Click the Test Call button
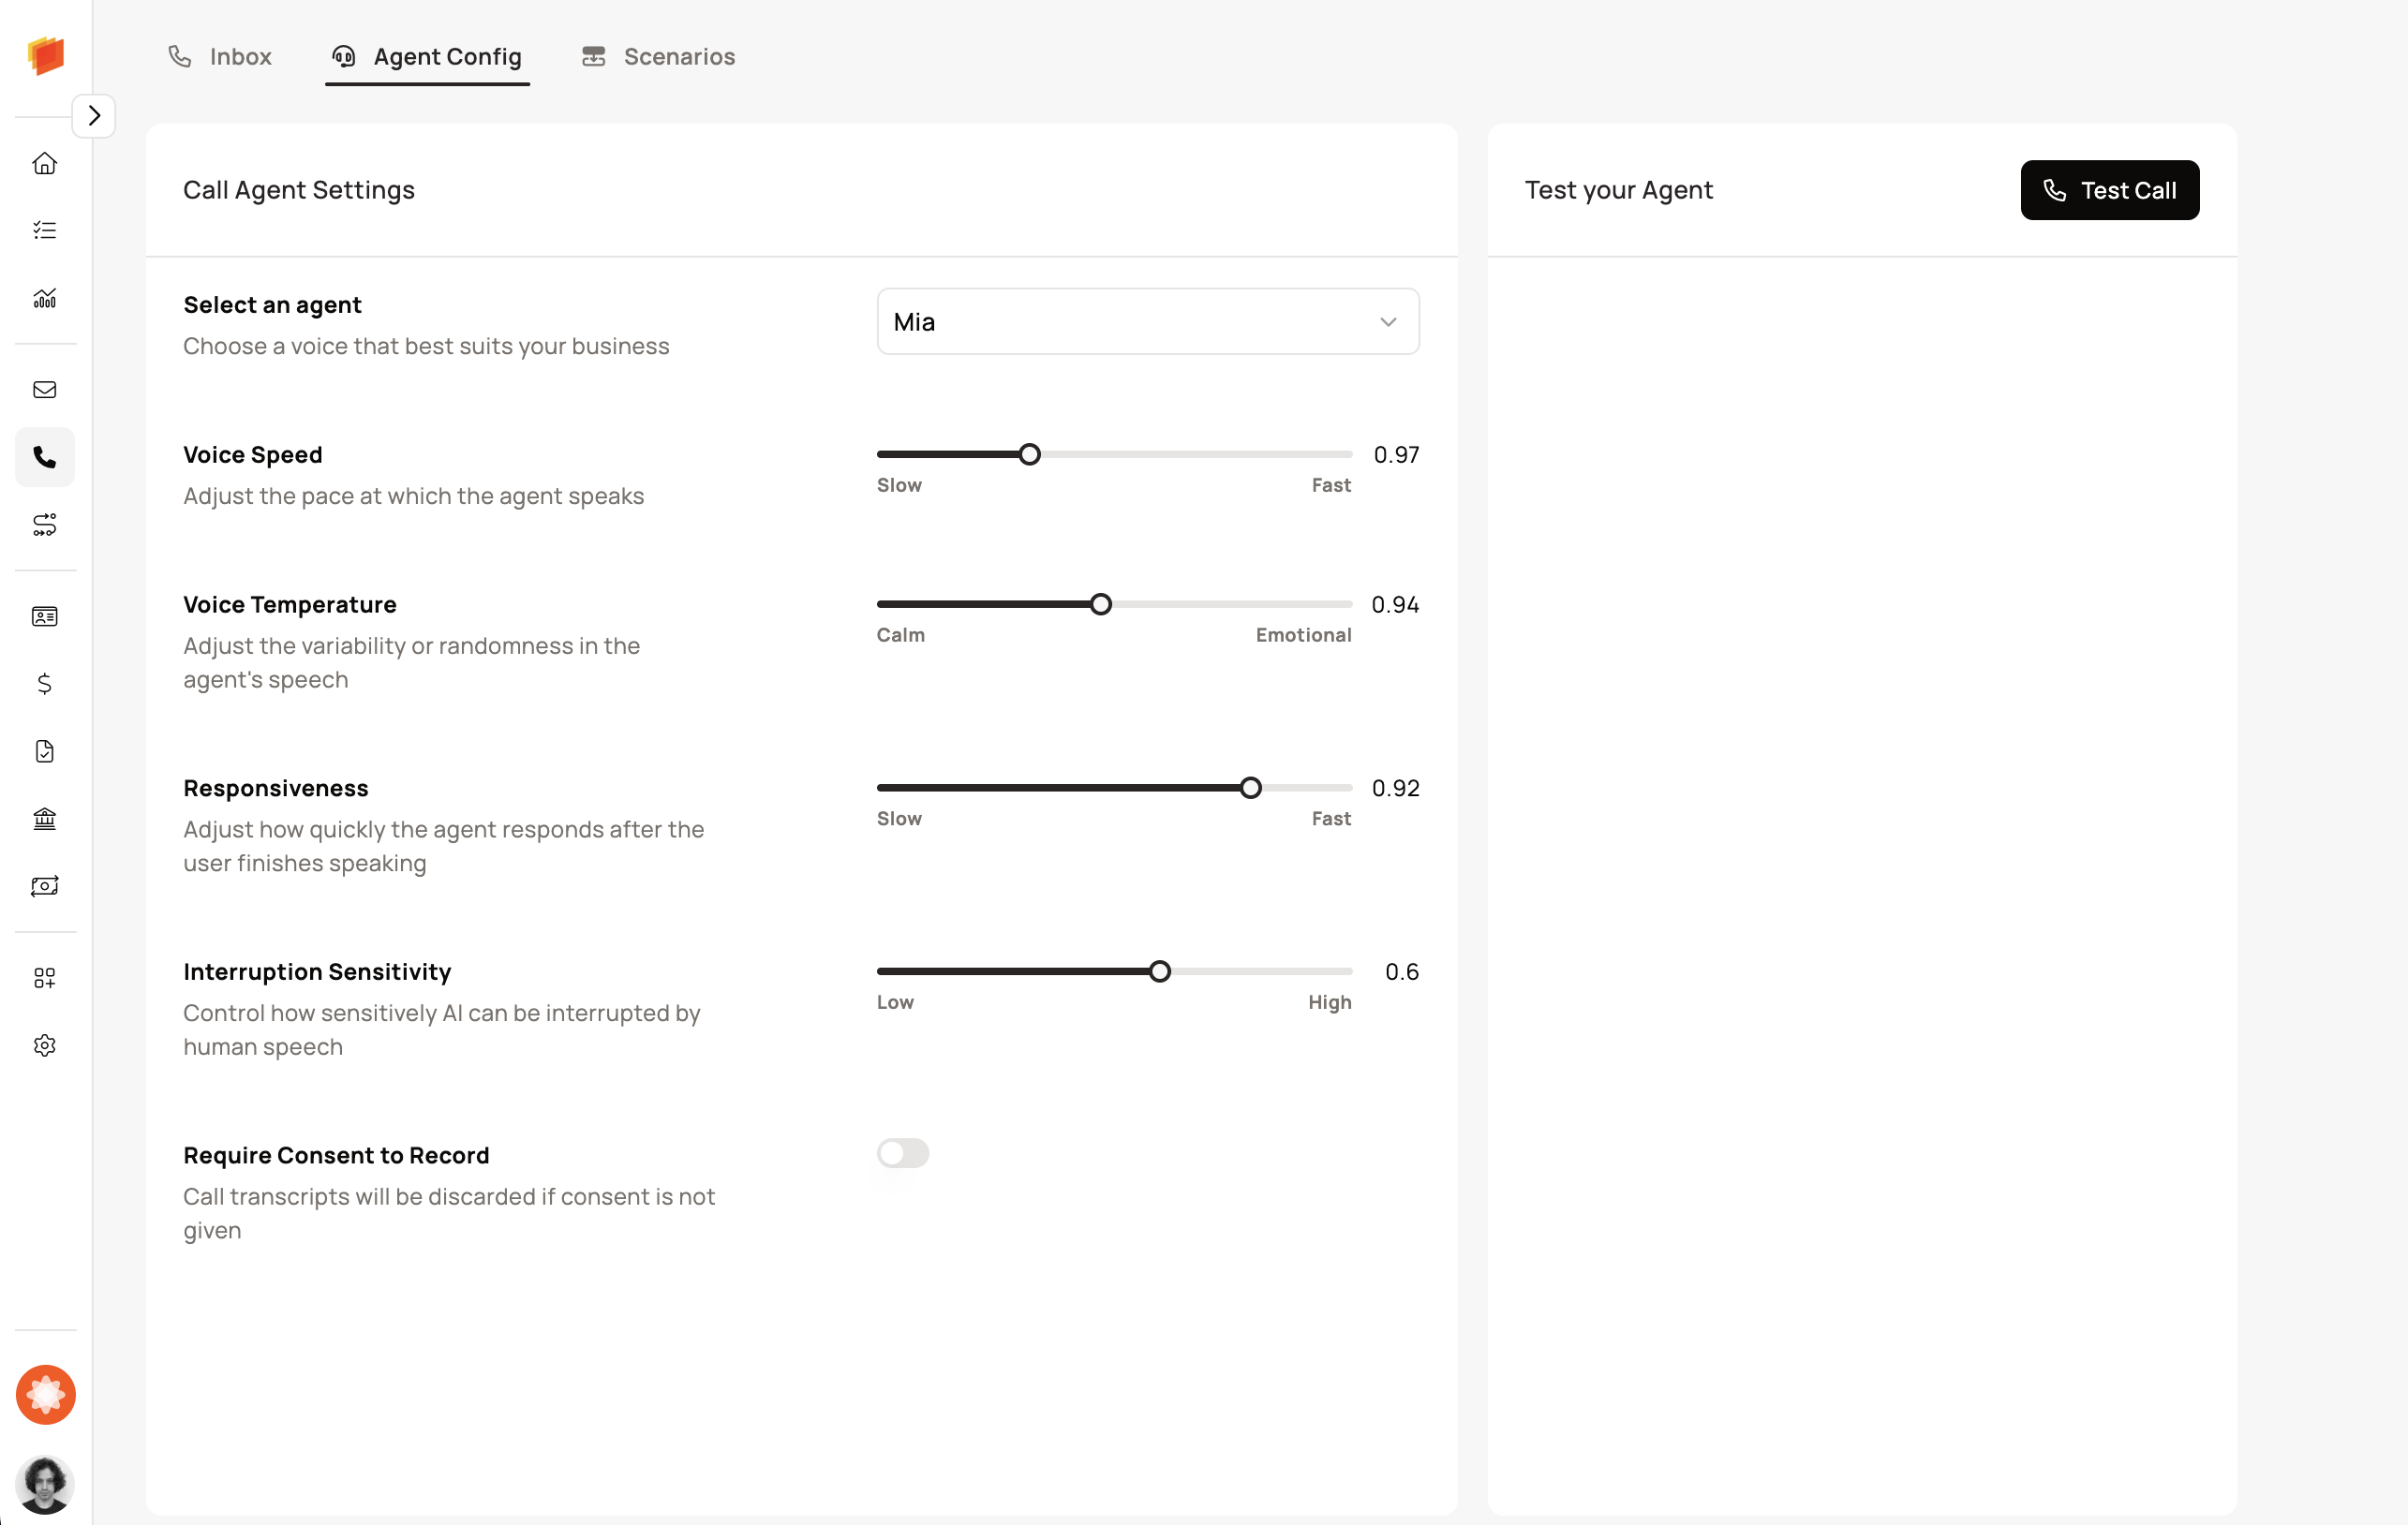The width and height of the screenshot is (2408, 1525). [x=2109, y=190]
